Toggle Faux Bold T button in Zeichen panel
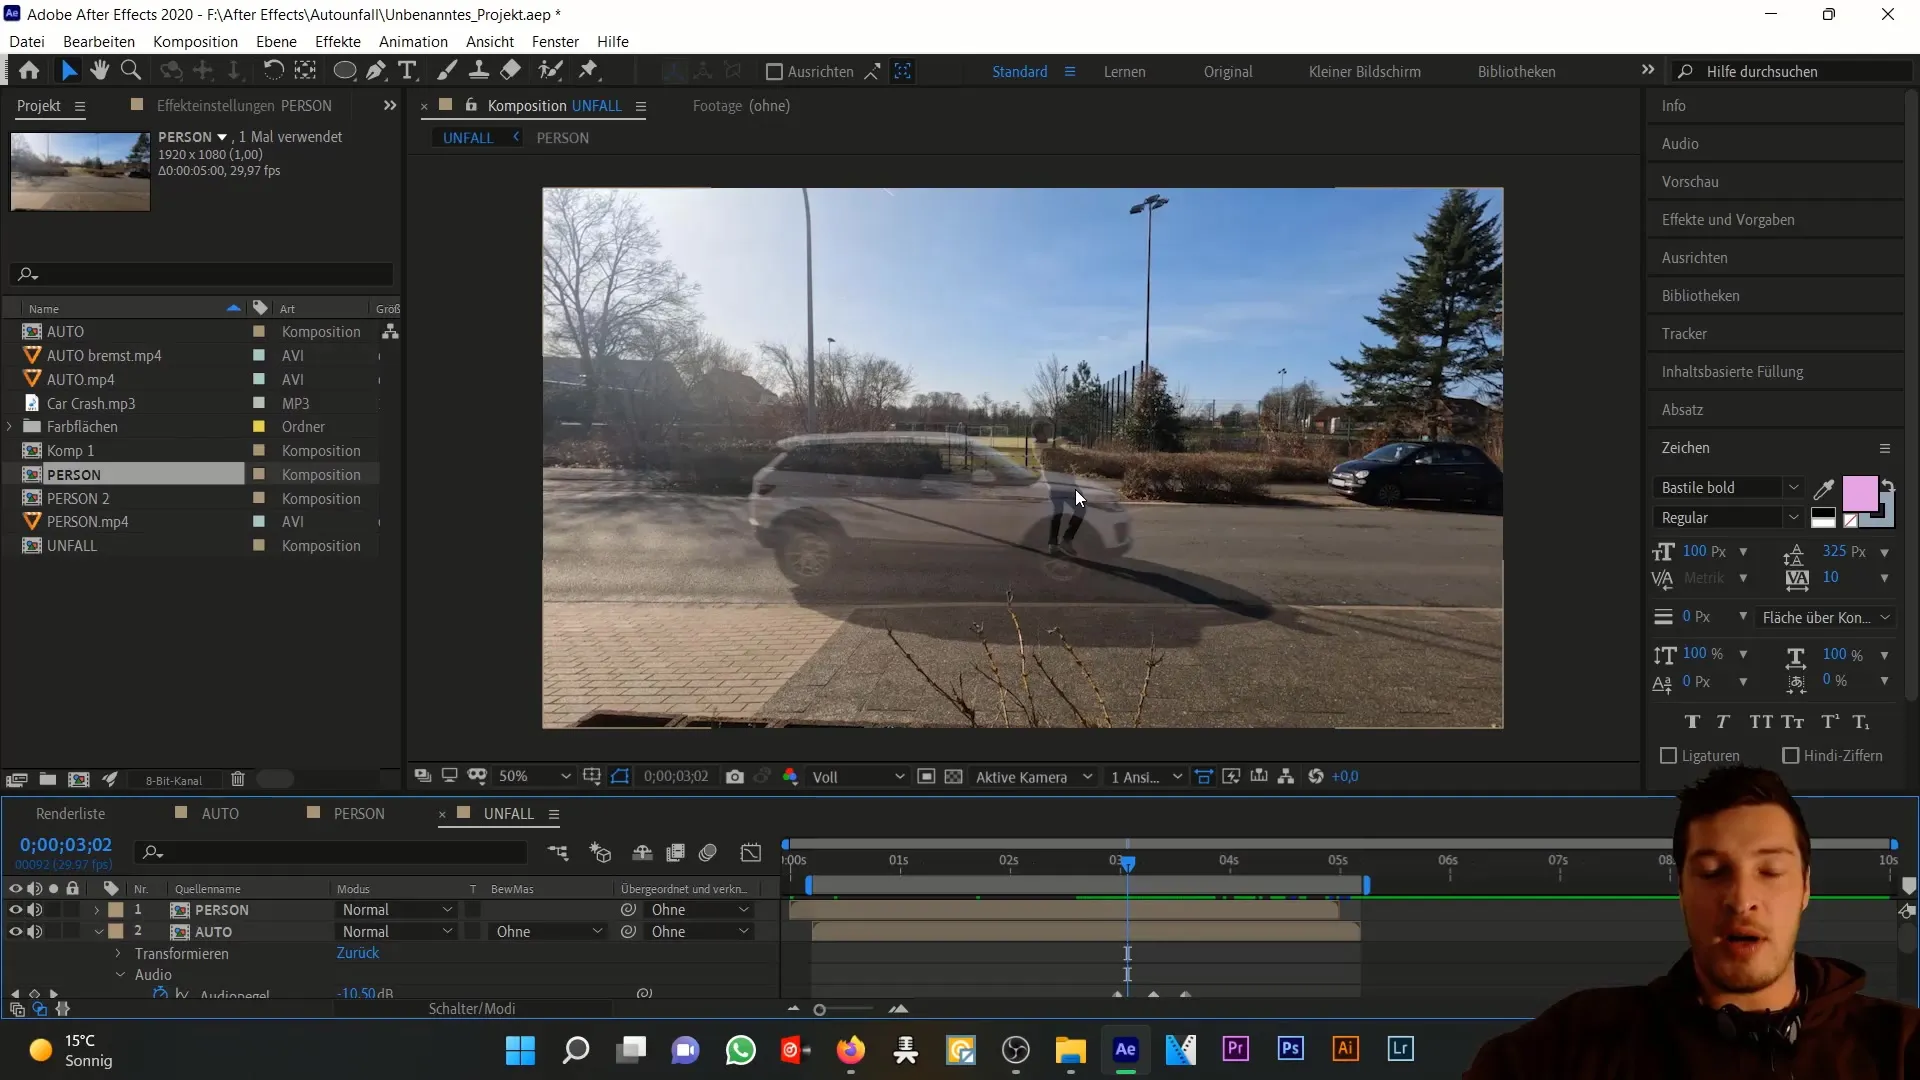 click(x=1692, y=722)
